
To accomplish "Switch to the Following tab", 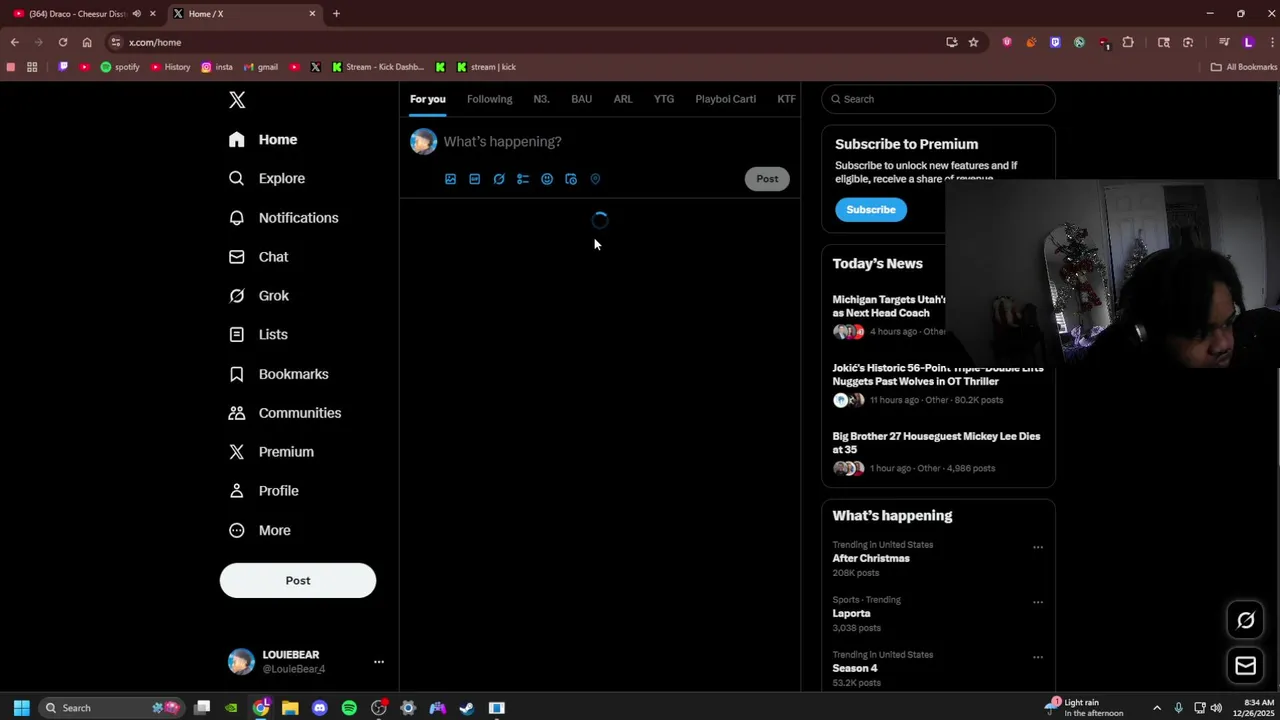I will [x=489, y=99].
